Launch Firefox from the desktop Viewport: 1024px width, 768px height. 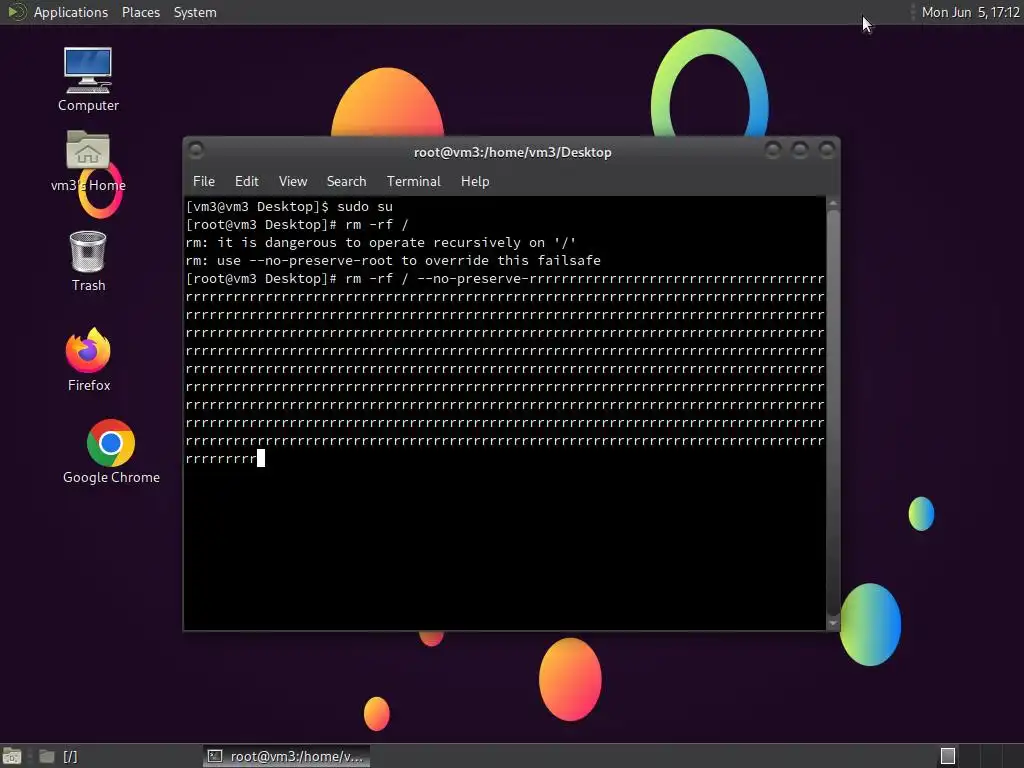coord(89,359)
